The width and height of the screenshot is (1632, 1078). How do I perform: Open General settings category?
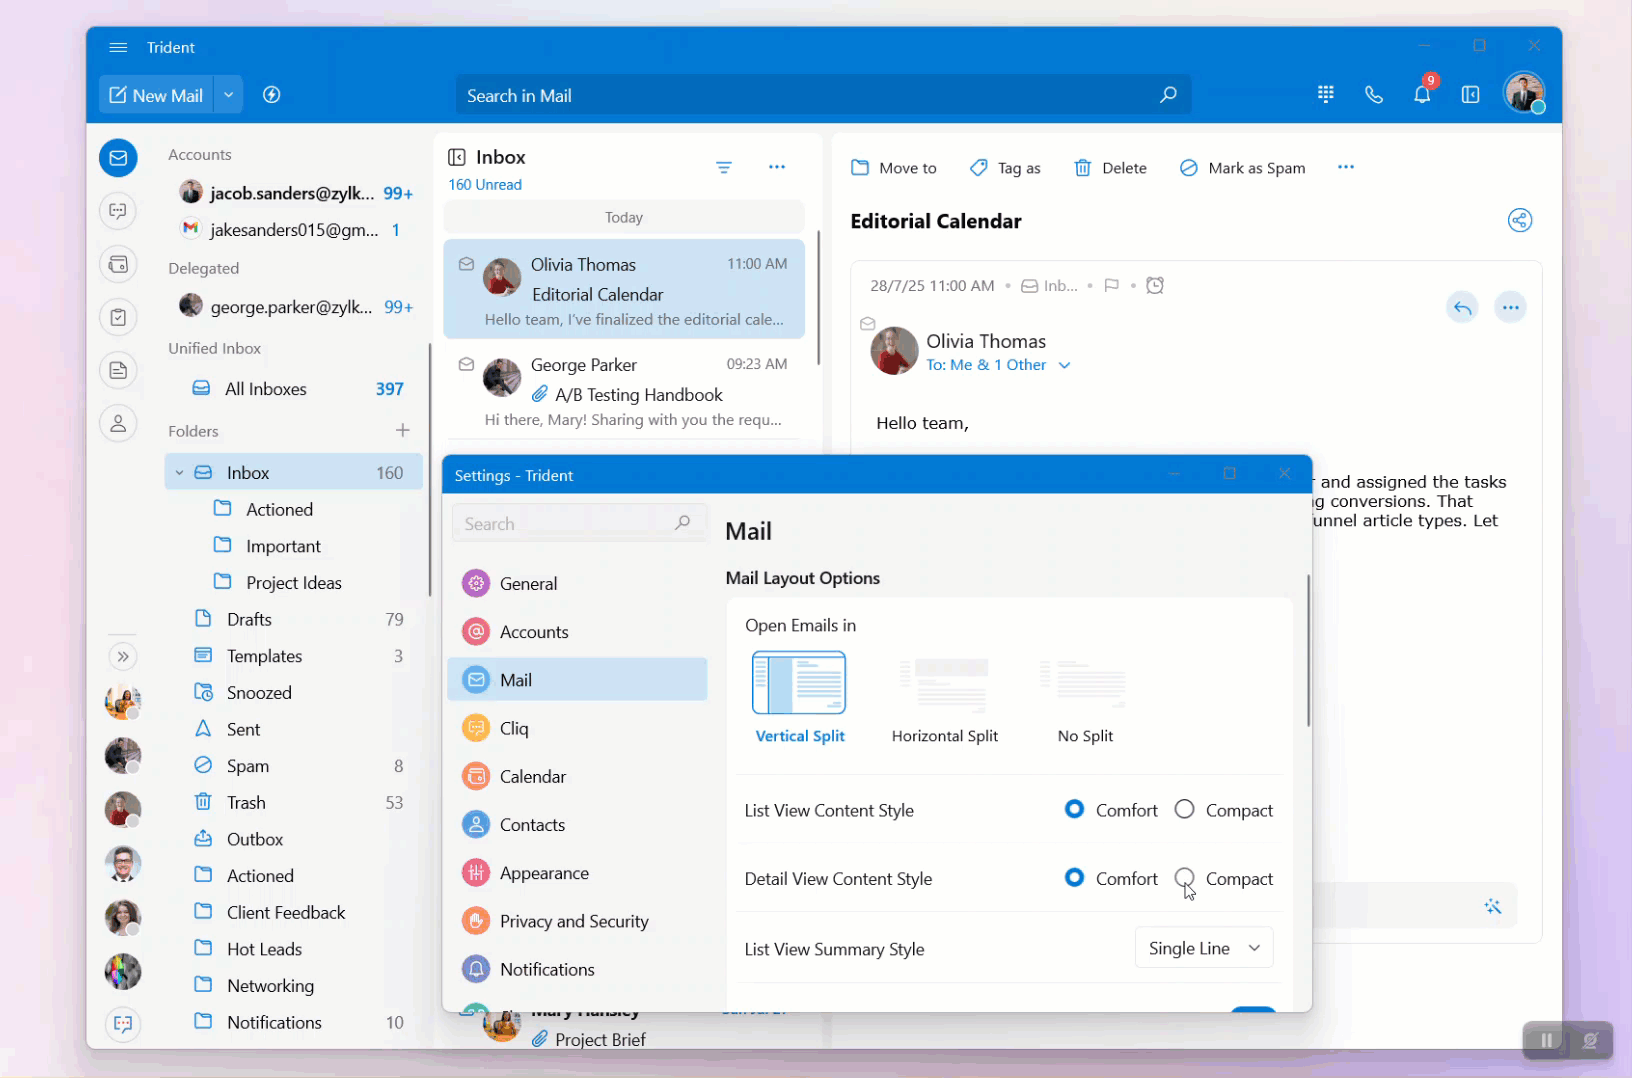(x=577, y=583)
